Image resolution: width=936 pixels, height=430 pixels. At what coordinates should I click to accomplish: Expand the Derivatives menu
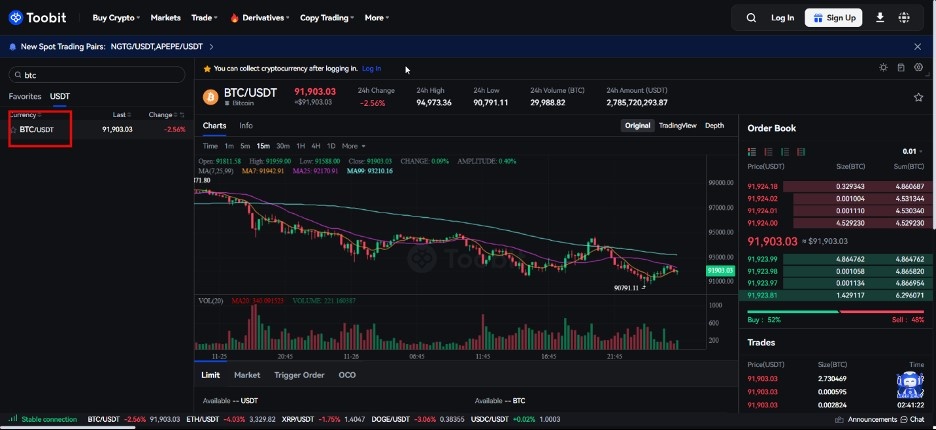[x=260, y=18]
